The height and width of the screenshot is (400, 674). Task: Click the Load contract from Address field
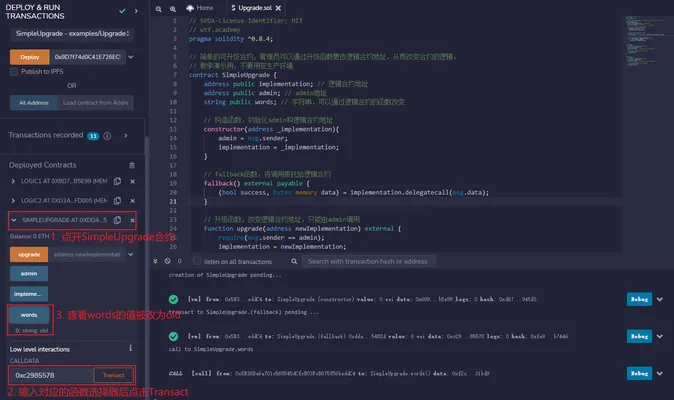point(95,103)
